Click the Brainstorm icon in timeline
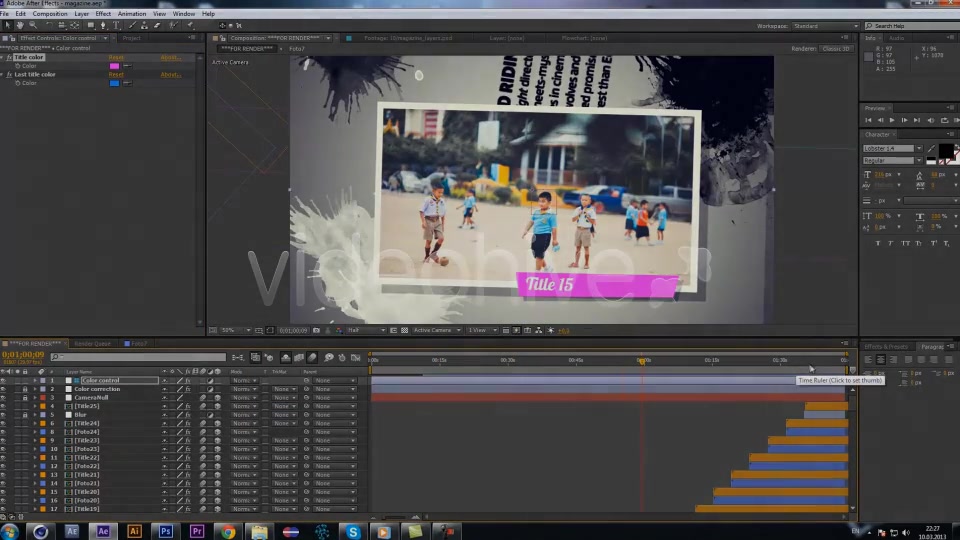Viewport: 960px width, 540px height. 329,357
